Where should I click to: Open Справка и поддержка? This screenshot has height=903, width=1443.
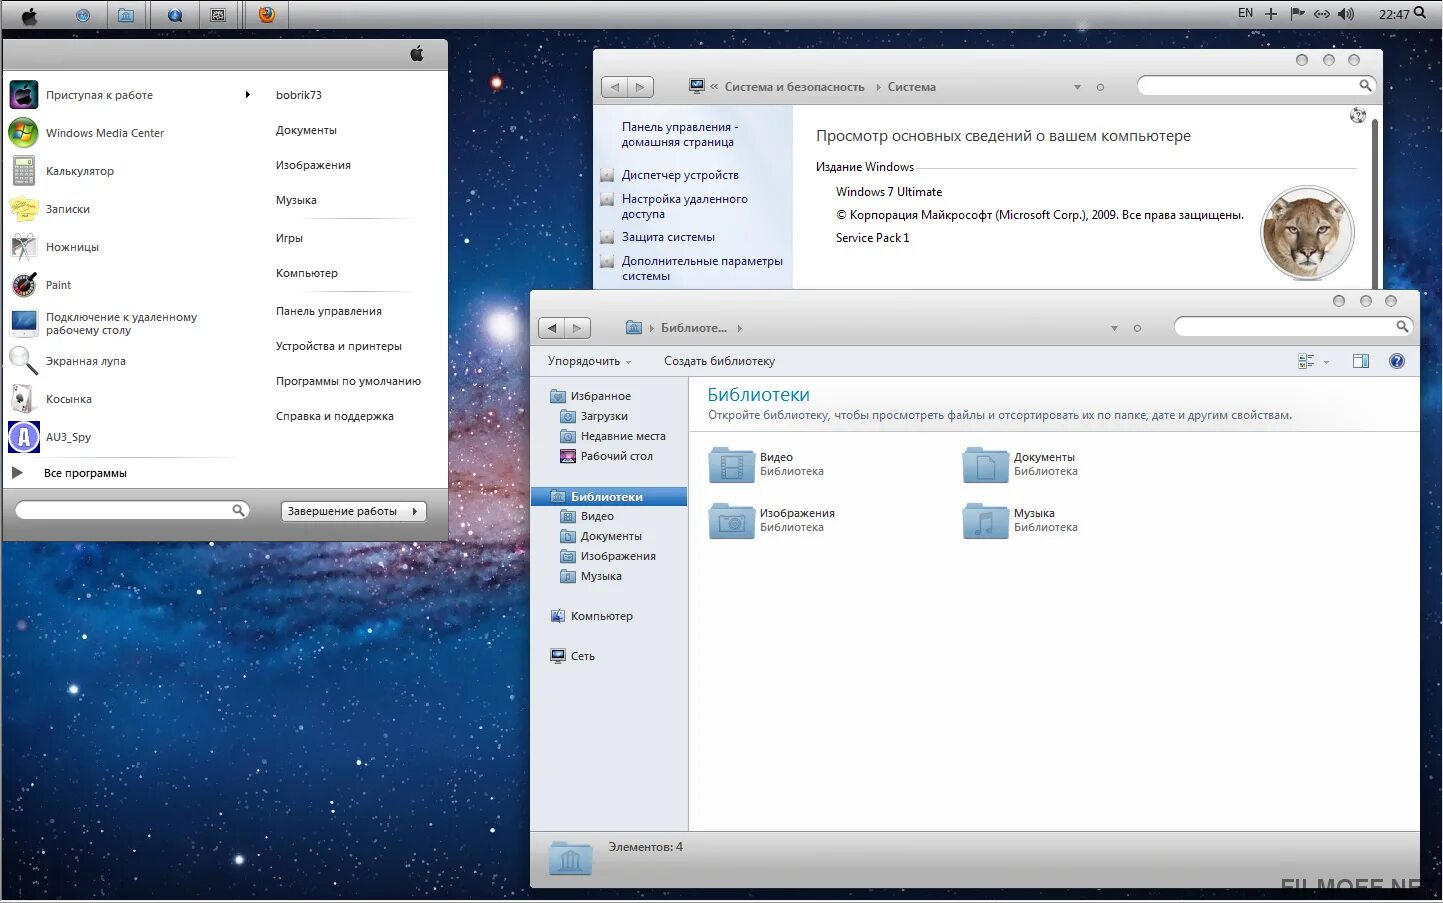pos(335,416)
